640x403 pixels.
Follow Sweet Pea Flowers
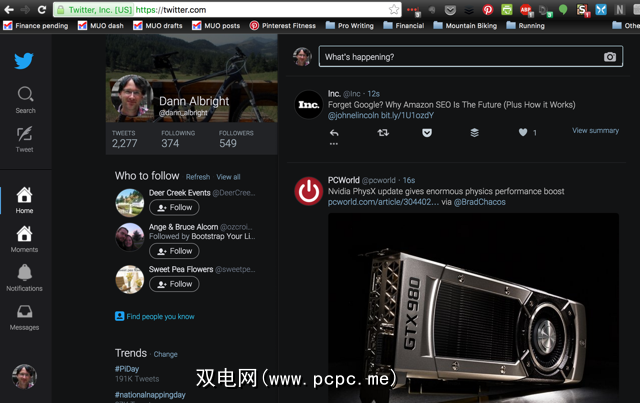pos(174,284)
